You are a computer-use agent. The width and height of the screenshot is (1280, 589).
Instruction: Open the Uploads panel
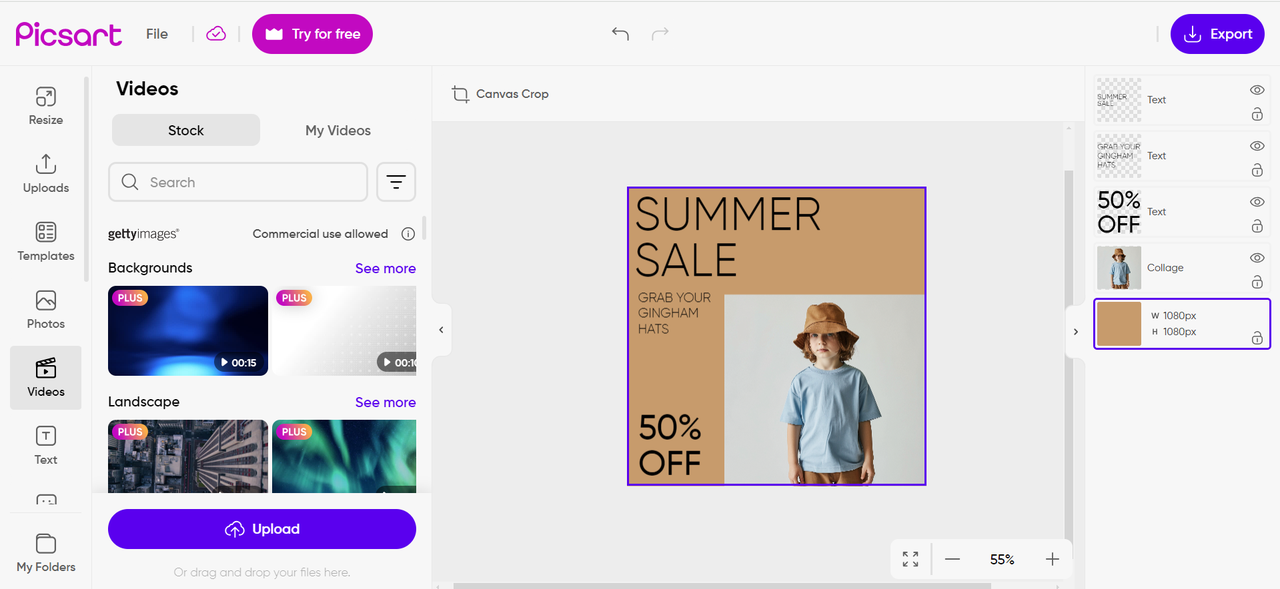coord(45,174)
